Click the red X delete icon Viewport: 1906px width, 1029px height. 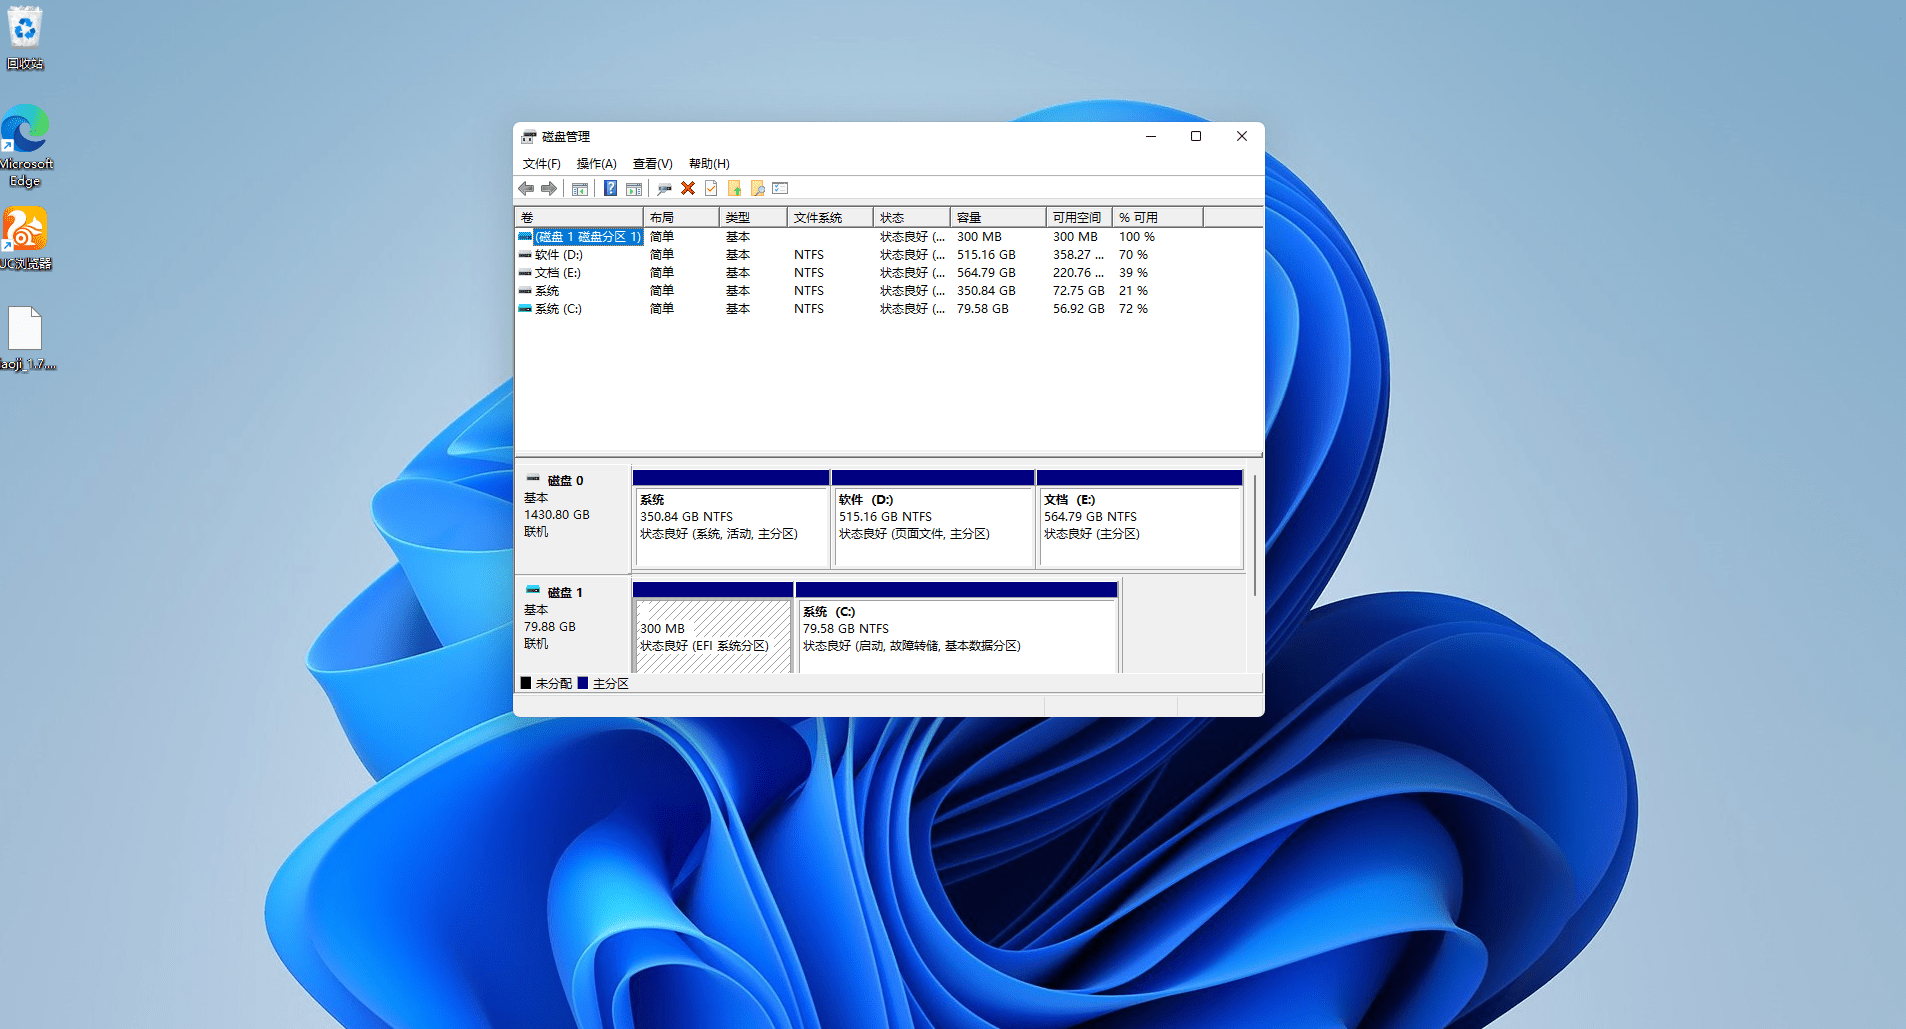pos(688,188)
